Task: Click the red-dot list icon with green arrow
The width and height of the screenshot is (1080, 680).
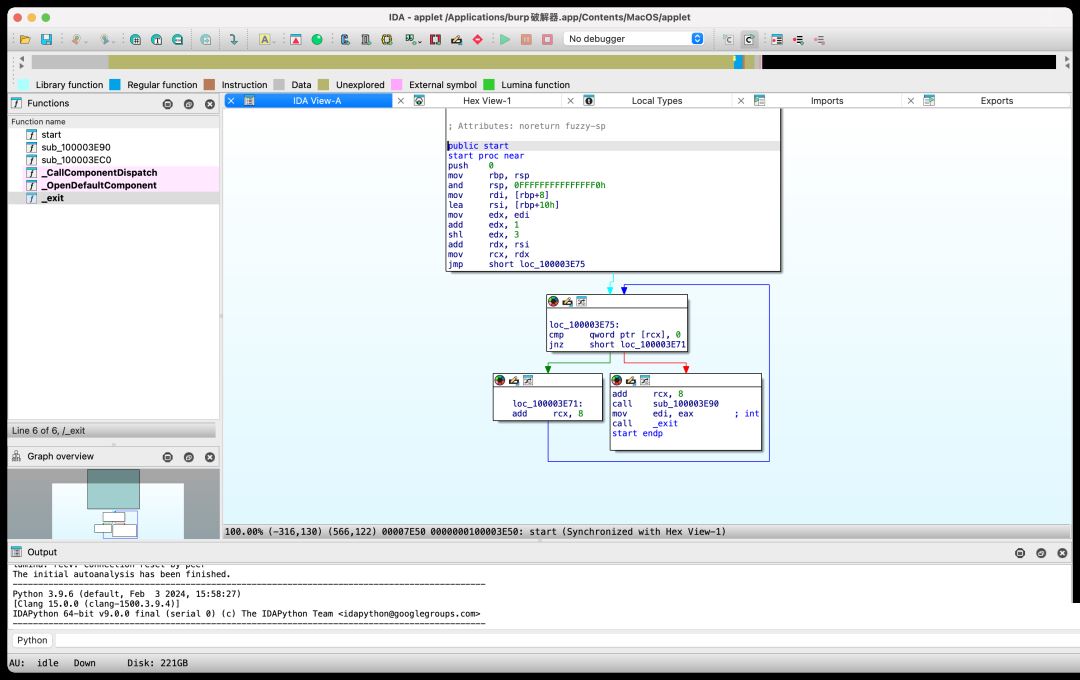Action: click(x=798, y=39)
